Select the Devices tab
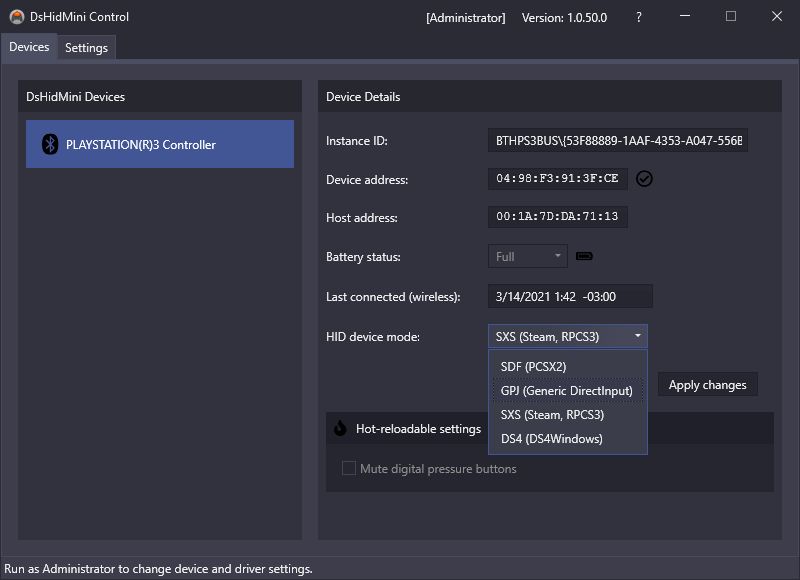Viewport: 800px width, 580px height. click(29, 46)
